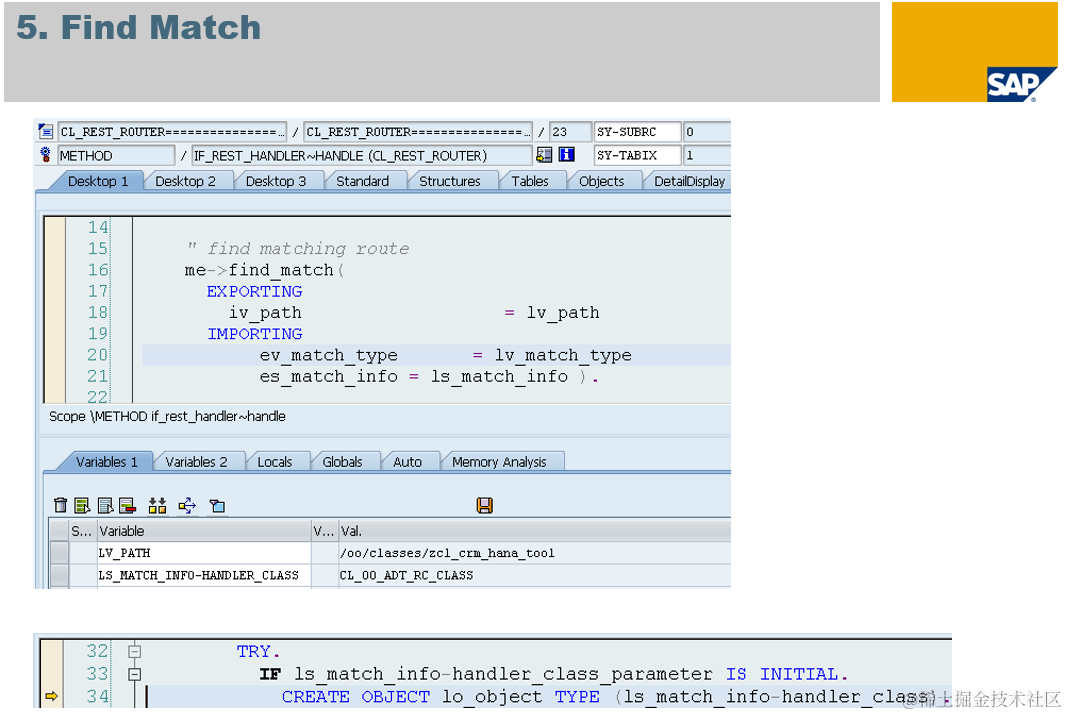
Task: Click the first CL_REST_ROUTER program field
Action: [x=172, y=131]
